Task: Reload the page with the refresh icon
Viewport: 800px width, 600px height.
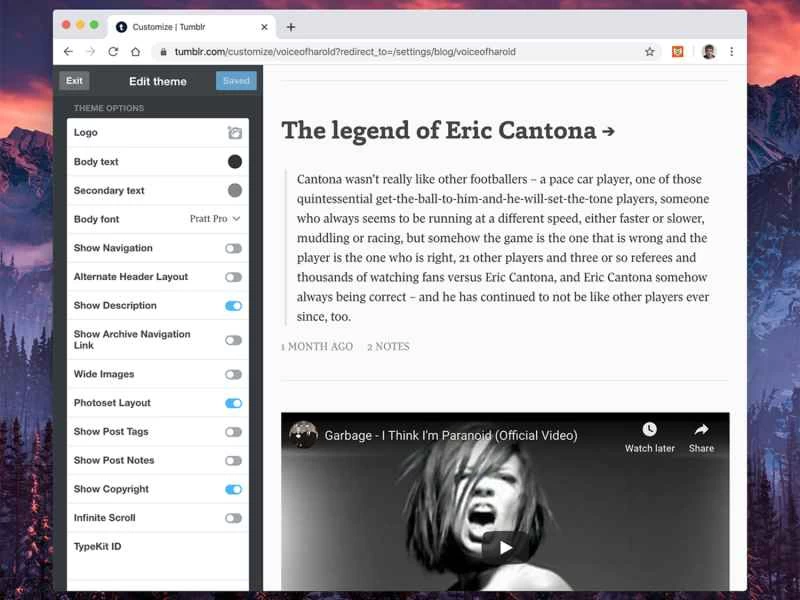Action: coord(113,52)
